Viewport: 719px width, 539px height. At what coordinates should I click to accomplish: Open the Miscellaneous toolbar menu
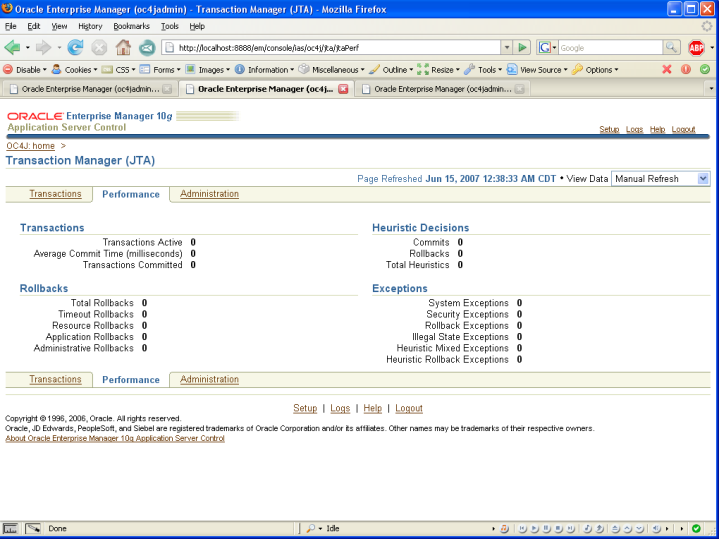[x=331, y=70]
